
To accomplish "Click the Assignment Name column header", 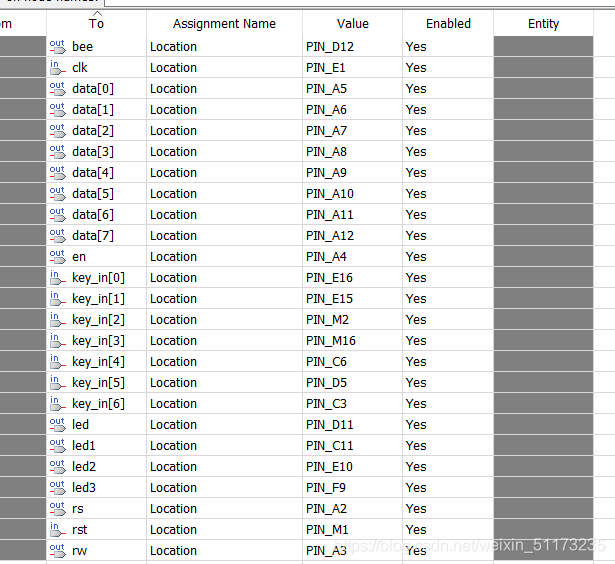I will click(x=224, y=24).
